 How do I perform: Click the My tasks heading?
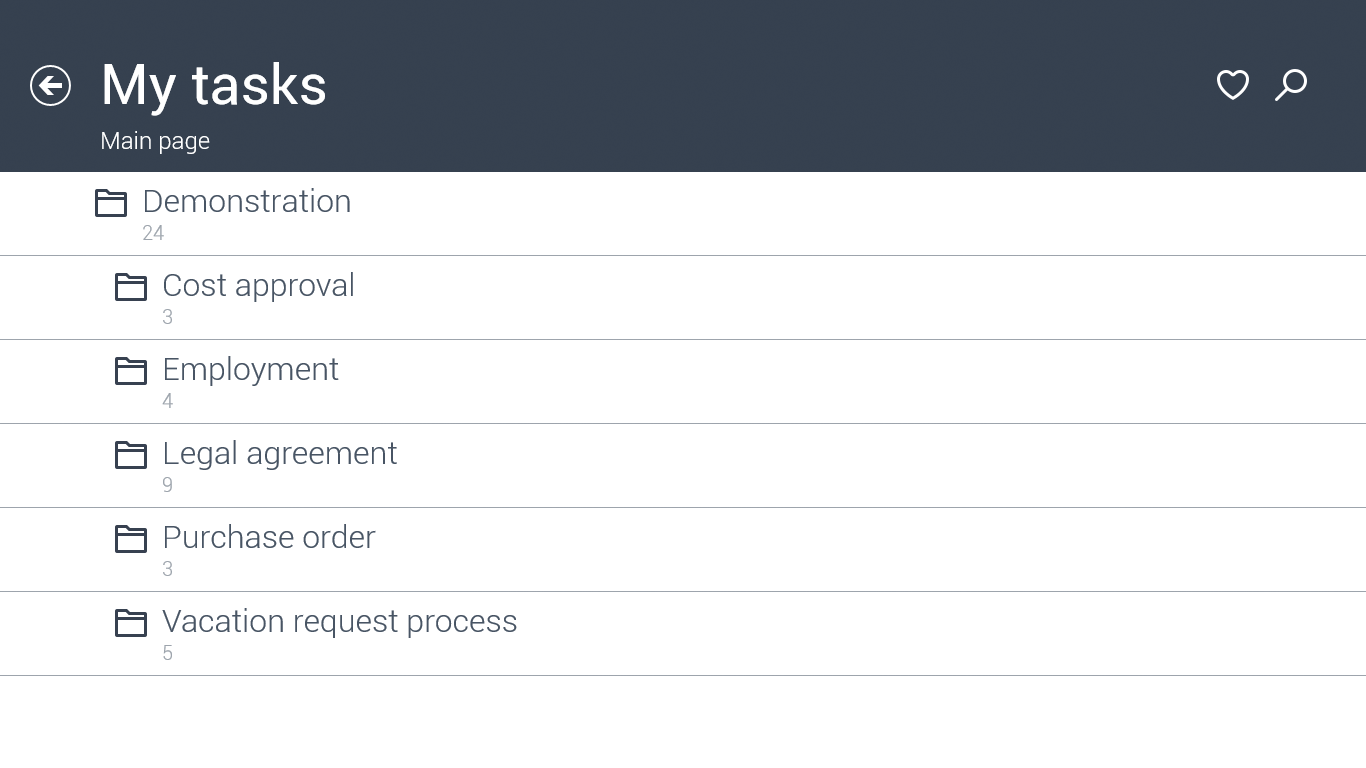pos(213,85)
